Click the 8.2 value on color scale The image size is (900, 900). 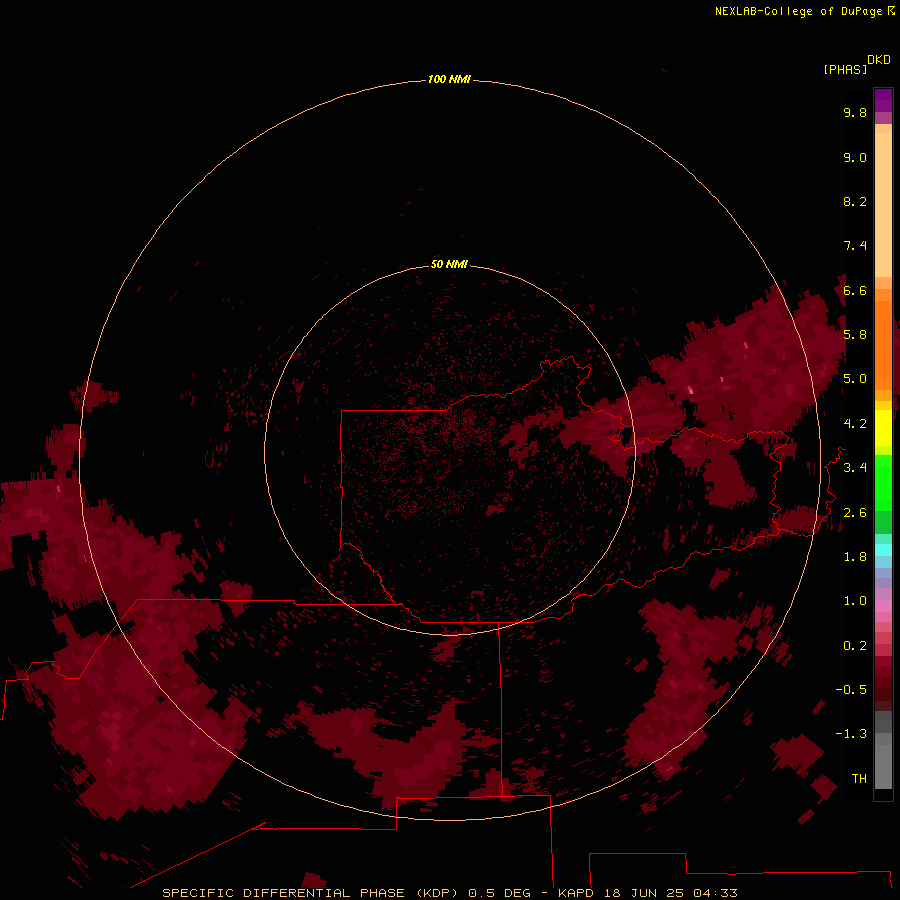coord(855,201)
